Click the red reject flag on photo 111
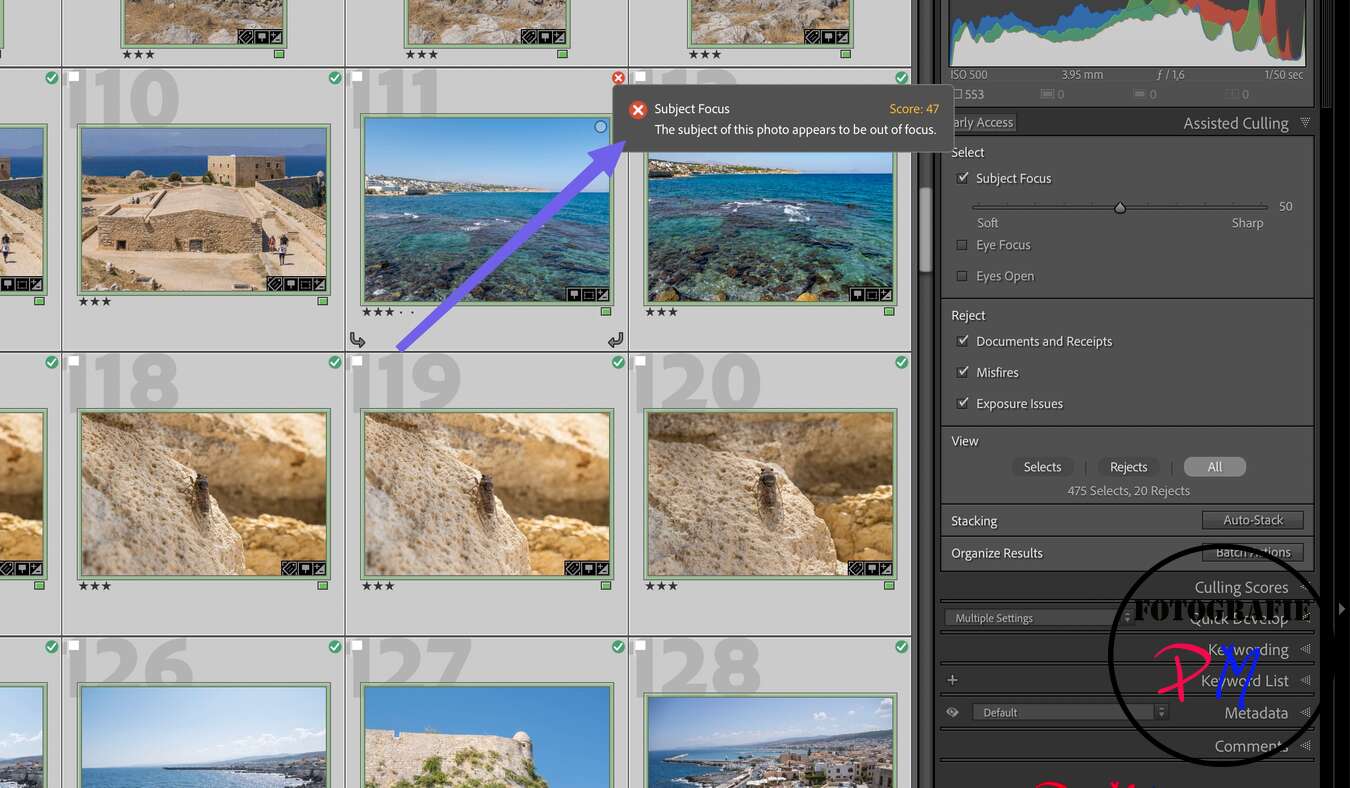Image resolution: width=1350 pixels, height=788 pixels. click(618, 77)
